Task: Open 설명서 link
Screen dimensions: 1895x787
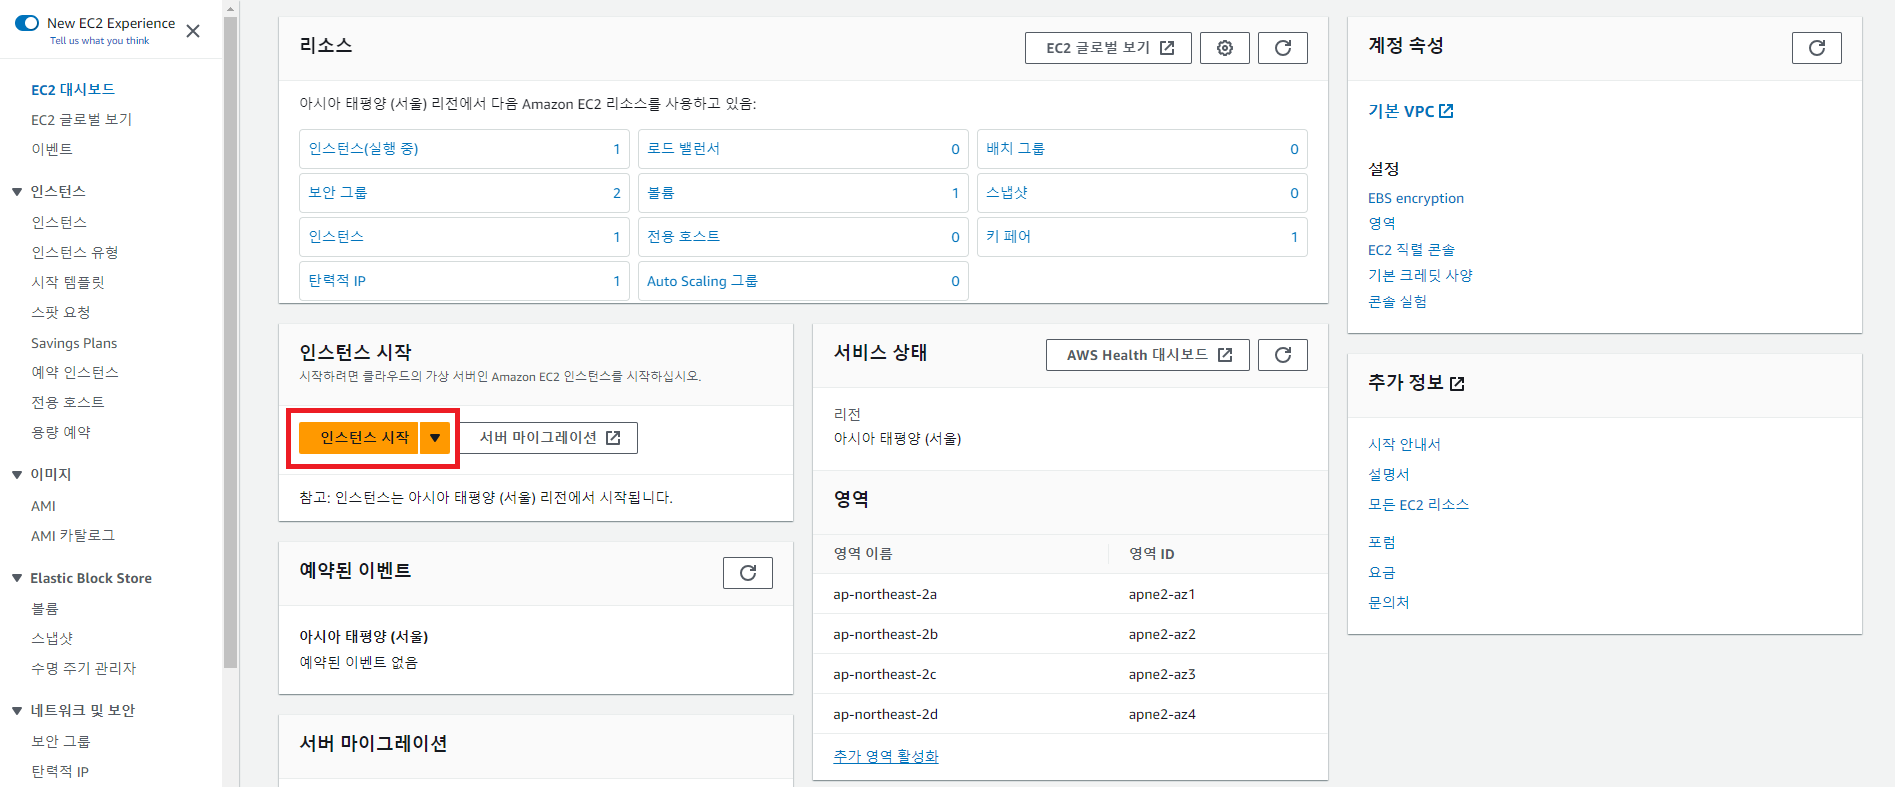Action: tap(1388, 474)
